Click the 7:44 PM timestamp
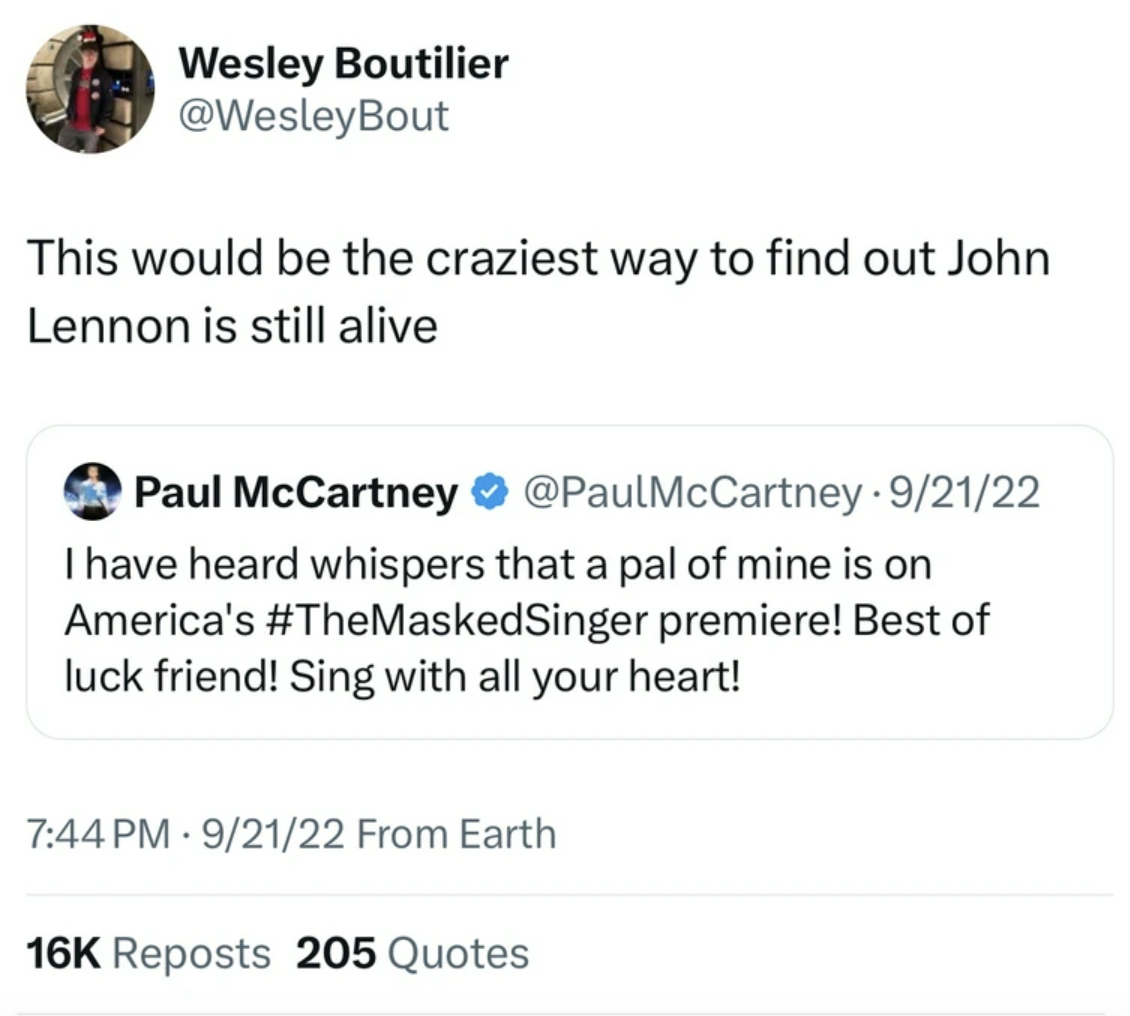 coord(95,833)
